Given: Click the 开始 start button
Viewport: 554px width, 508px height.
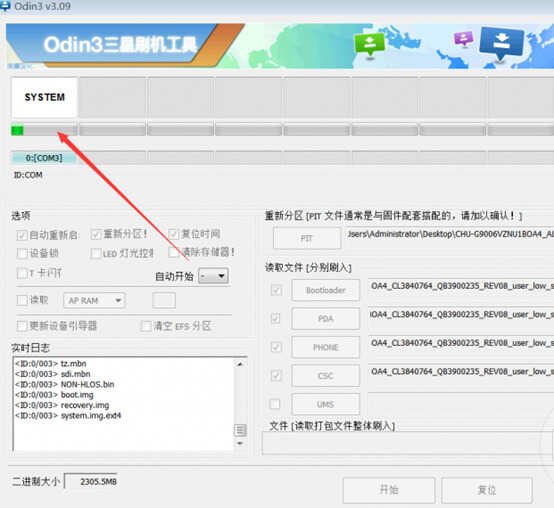Looking at the screenshot, I should pos(389,490).
